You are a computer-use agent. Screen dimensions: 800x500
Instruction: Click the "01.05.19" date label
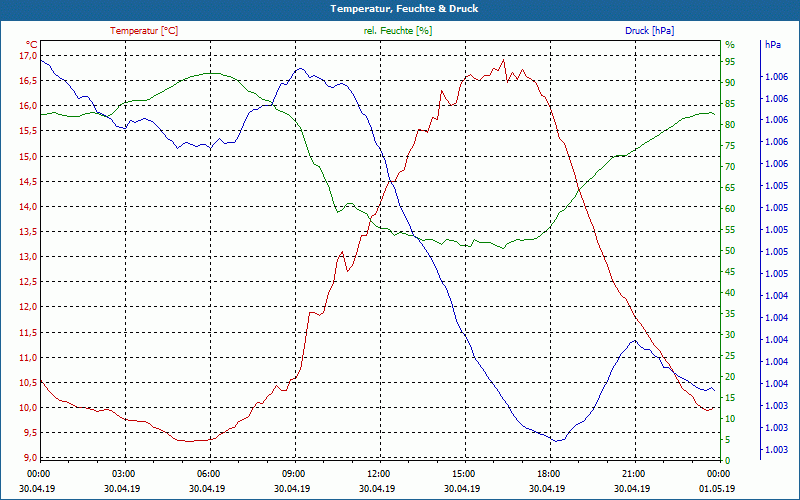[717, 488]
